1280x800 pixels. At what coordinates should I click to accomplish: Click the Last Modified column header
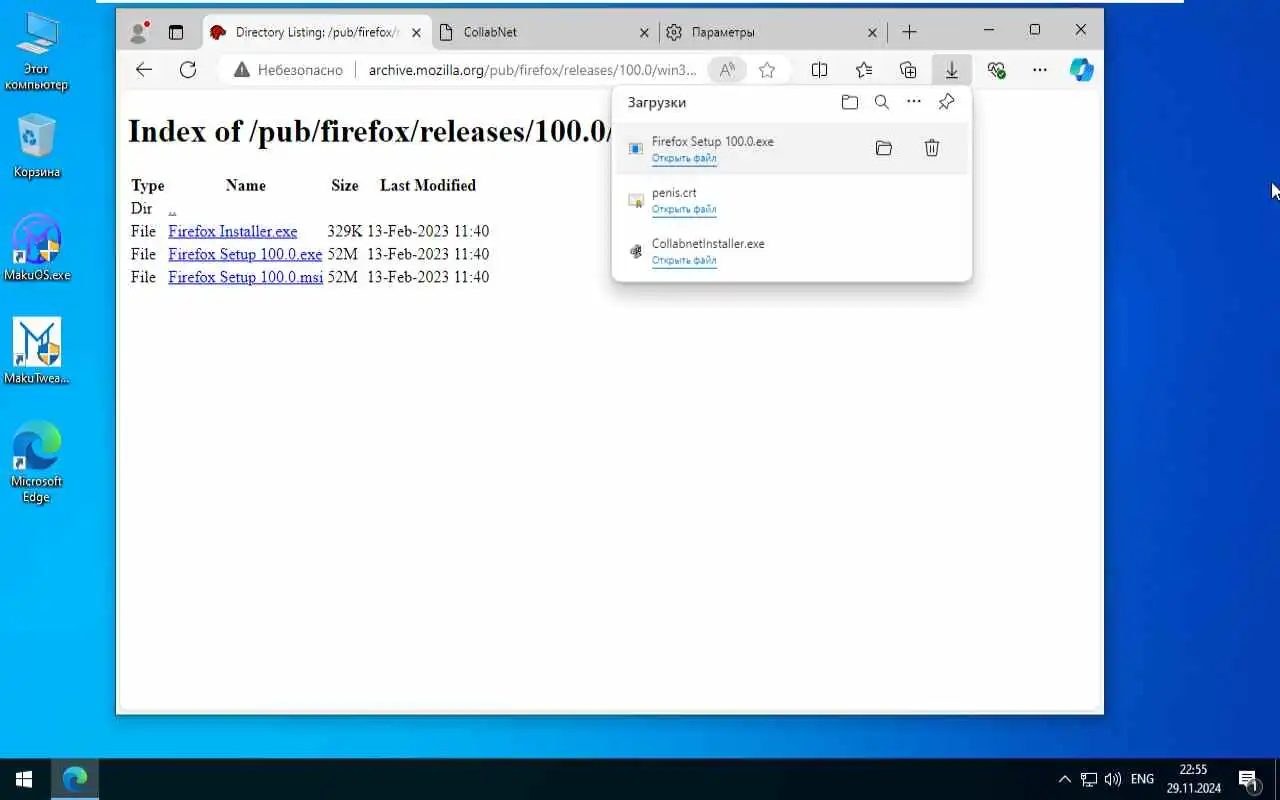point(428,185)
